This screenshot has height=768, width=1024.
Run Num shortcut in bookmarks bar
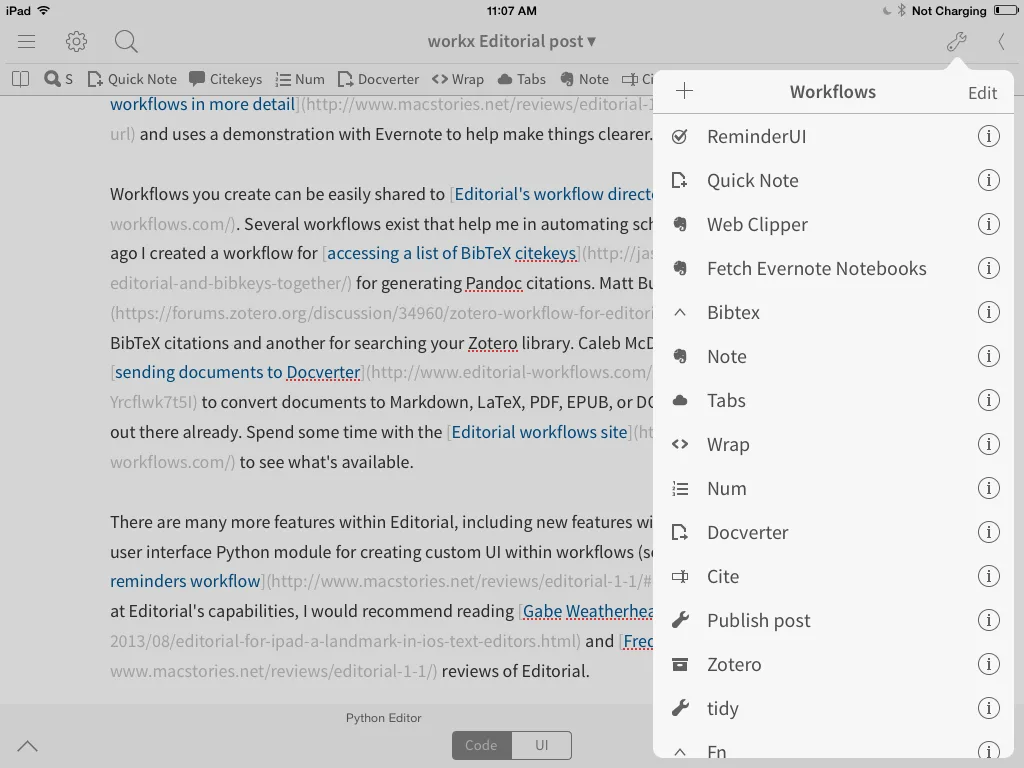point(300,80)
